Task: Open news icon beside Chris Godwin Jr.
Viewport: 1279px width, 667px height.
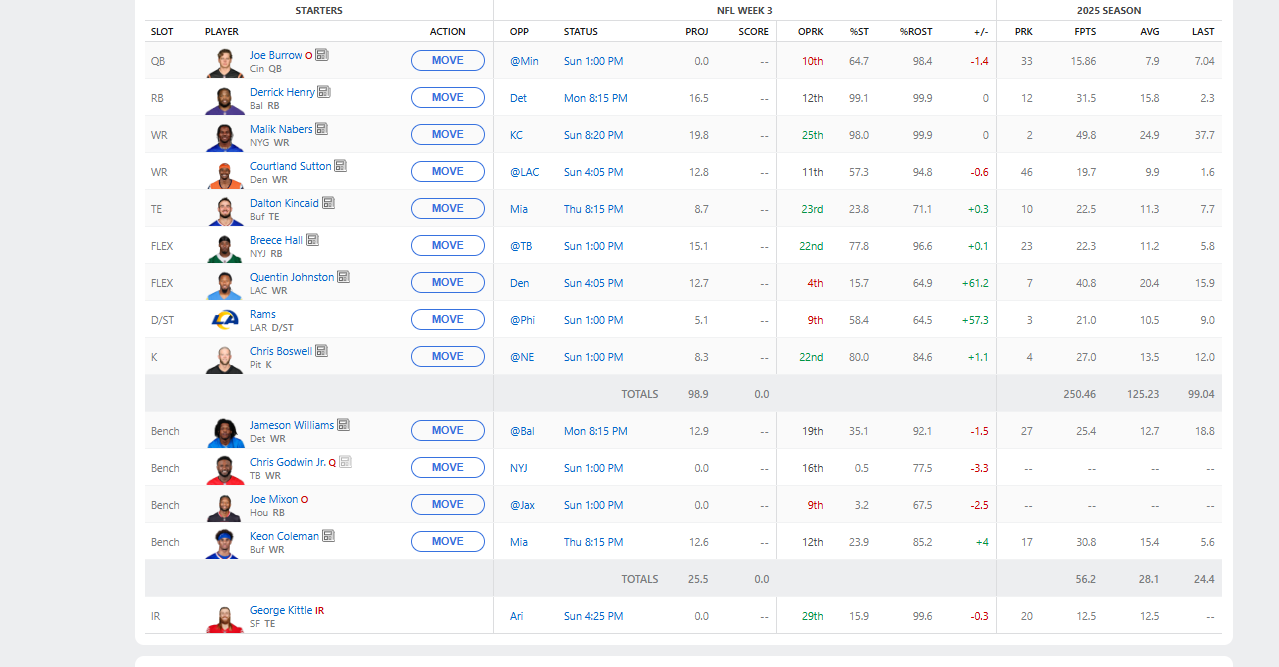Action: (346, 462)
